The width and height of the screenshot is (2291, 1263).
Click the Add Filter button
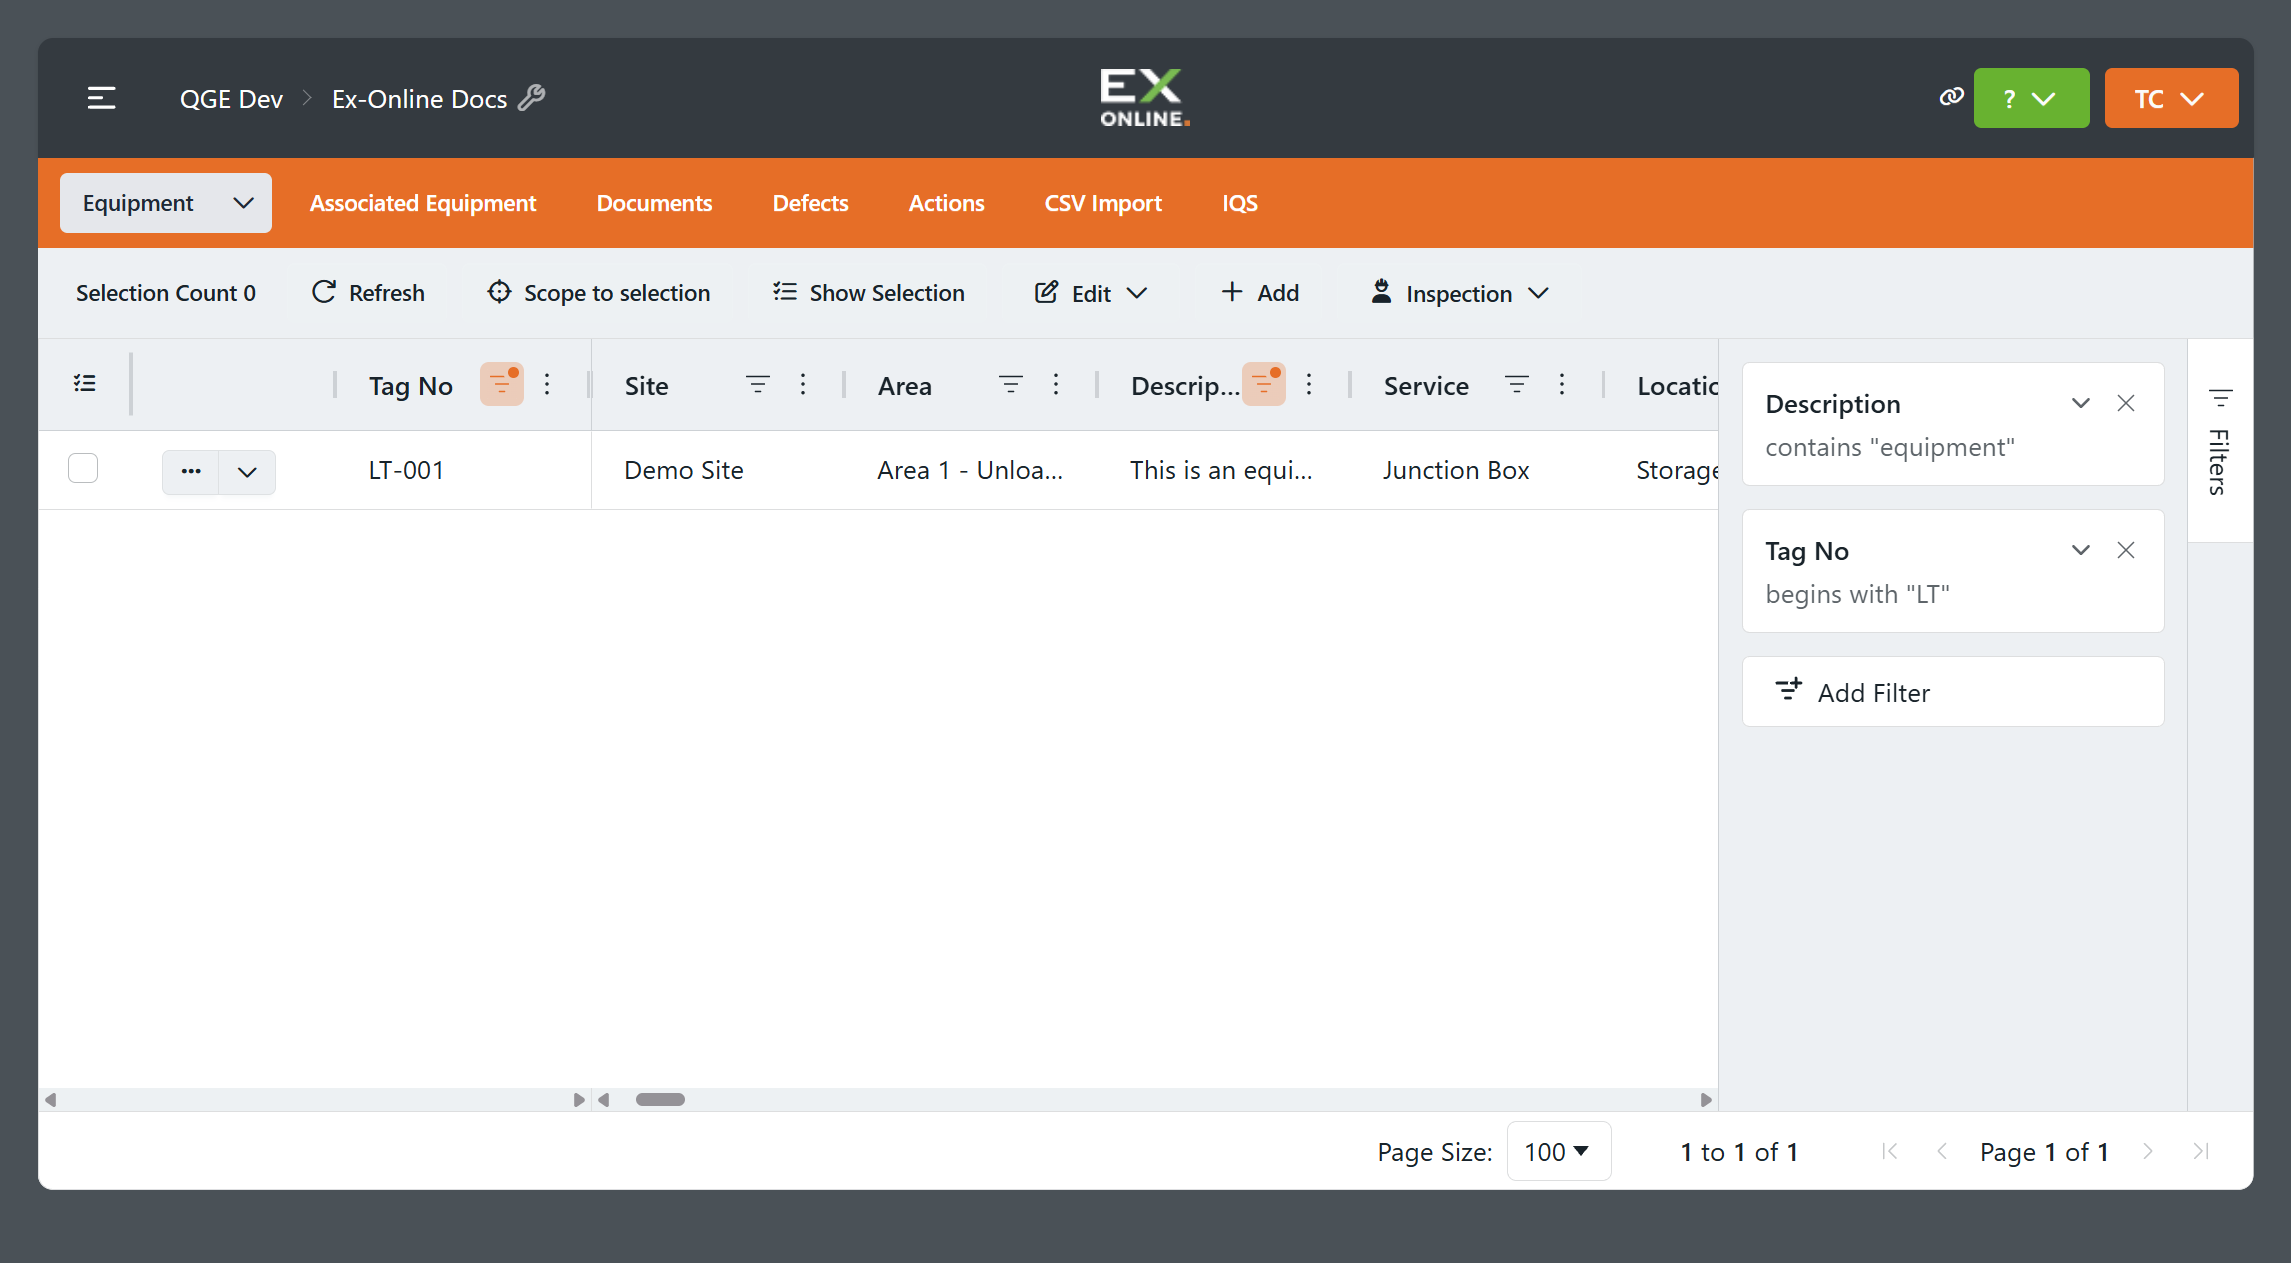(x=1953, y=692)
